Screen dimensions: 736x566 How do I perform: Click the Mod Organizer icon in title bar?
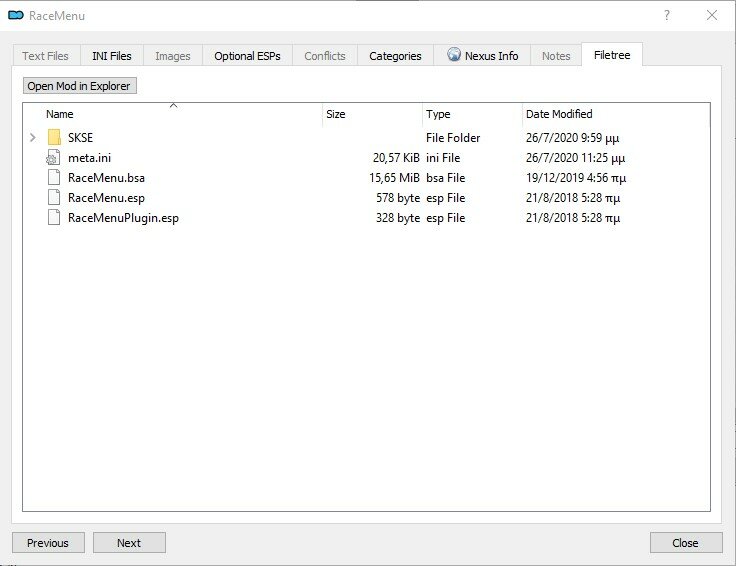(x=16, y=15)
